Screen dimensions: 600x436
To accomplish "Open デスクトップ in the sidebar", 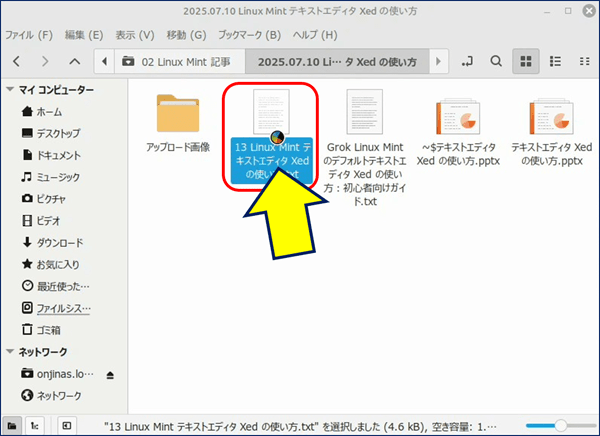I will click(x=51, y=133).
